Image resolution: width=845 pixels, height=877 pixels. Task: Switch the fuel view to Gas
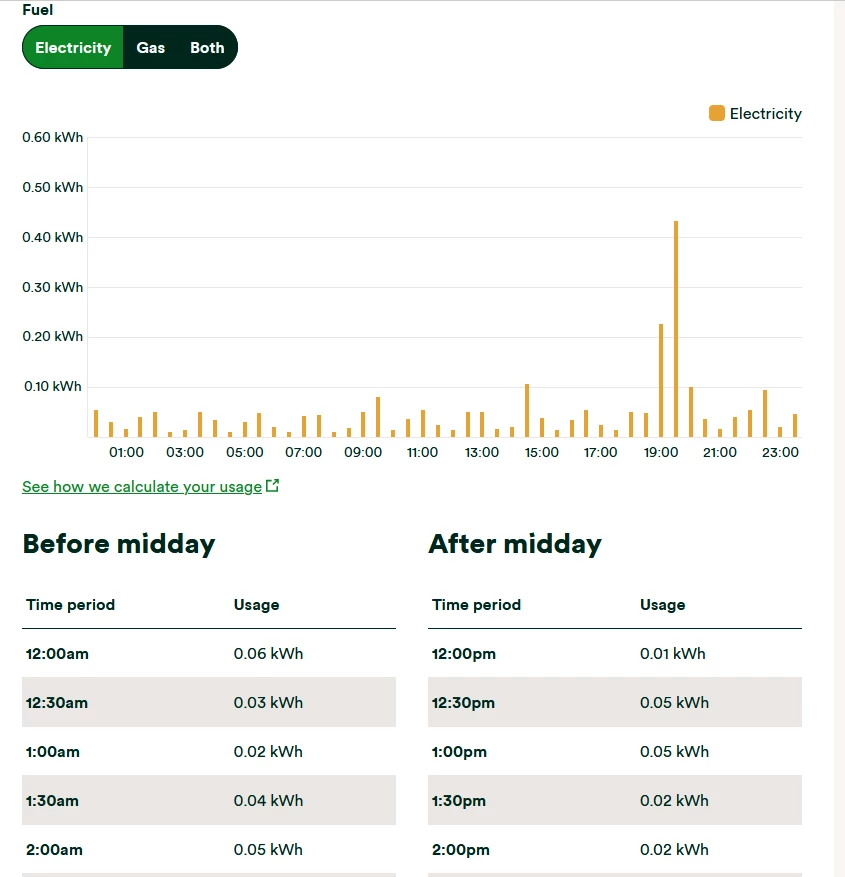pos(151,47)
